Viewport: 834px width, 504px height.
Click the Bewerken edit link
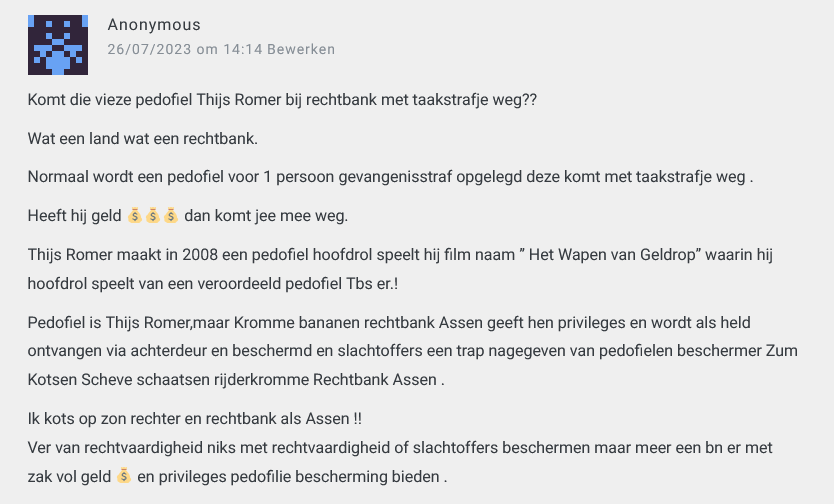click(x=301, y=49)
